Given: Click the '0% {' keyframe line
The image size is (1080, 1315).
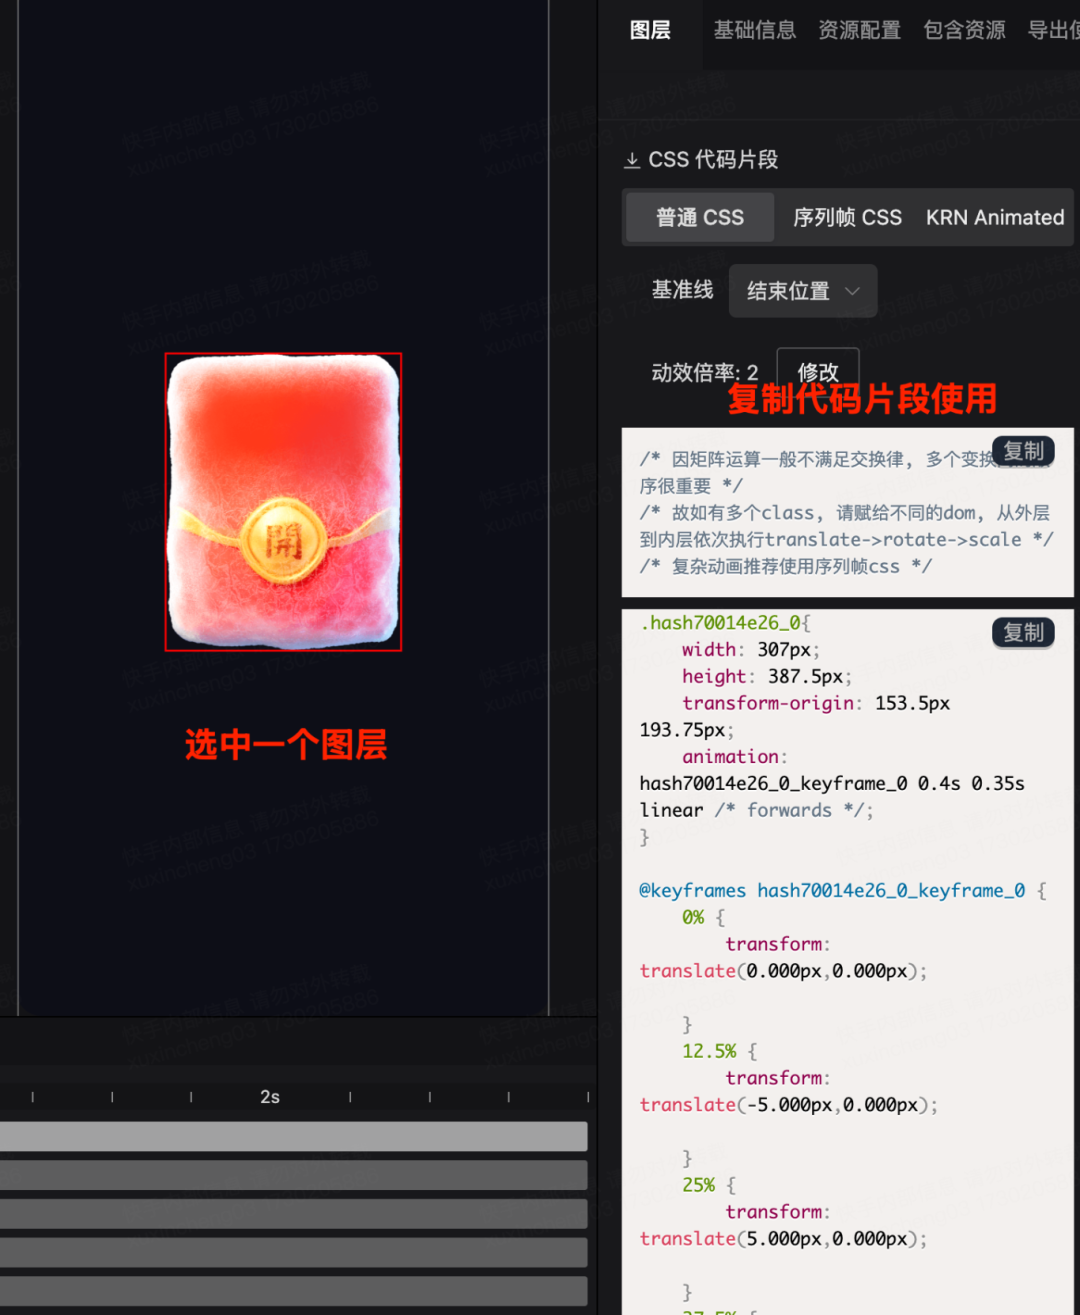Looking at the screenshot, I should [703, 917].
